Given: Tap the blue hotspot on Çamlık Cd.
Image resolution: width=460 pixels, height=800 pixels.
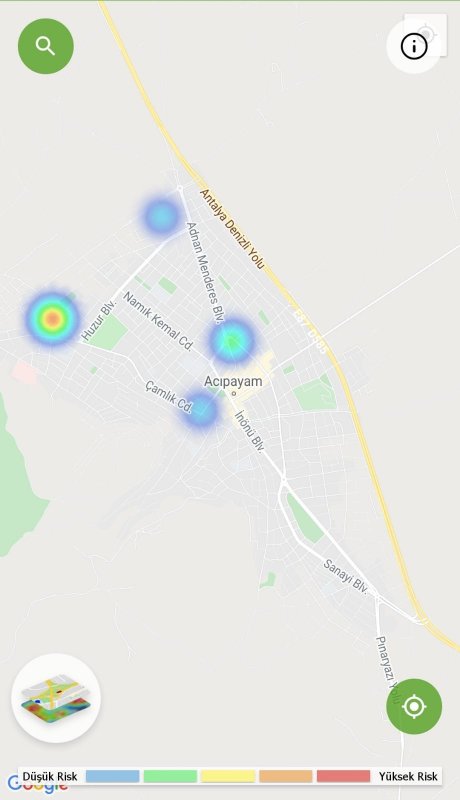Looking at the screenshot, I should click(201, 409).
